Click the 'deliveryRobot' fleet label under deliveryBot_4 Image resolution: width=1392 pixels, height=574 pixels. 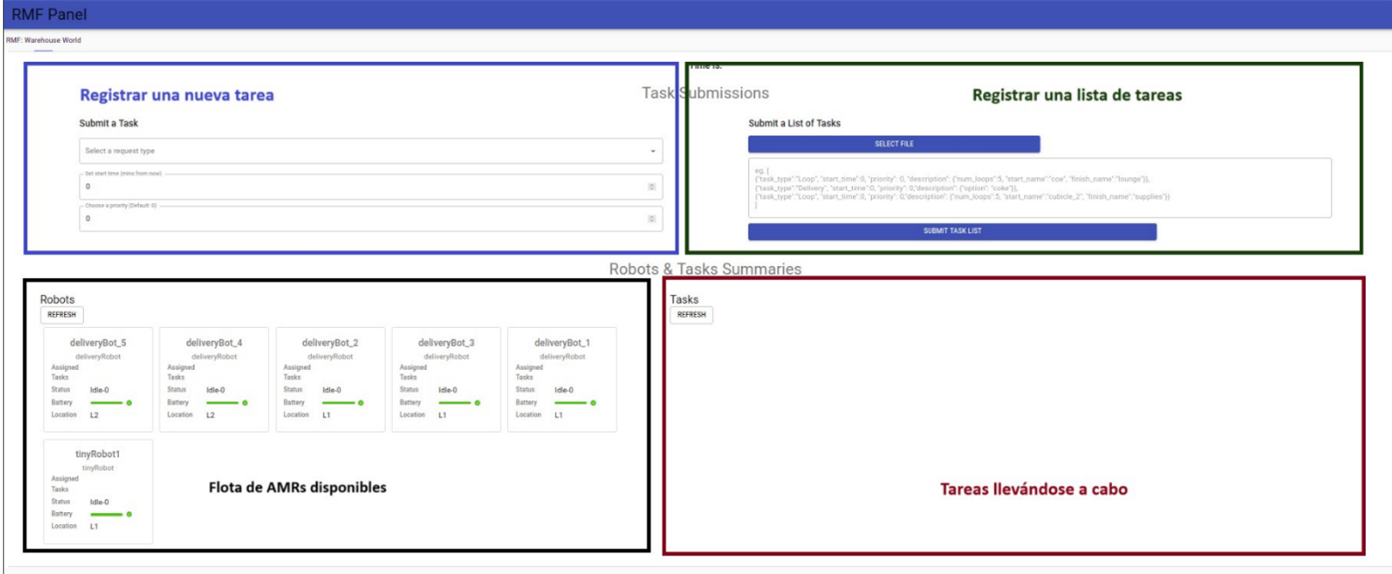(x=214, y=356)
